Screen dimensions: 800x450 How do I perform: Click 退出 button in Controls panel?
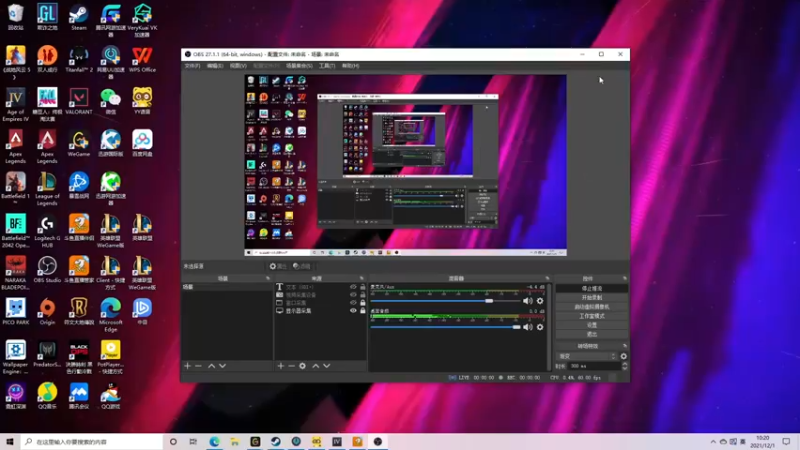click(592, 334)
